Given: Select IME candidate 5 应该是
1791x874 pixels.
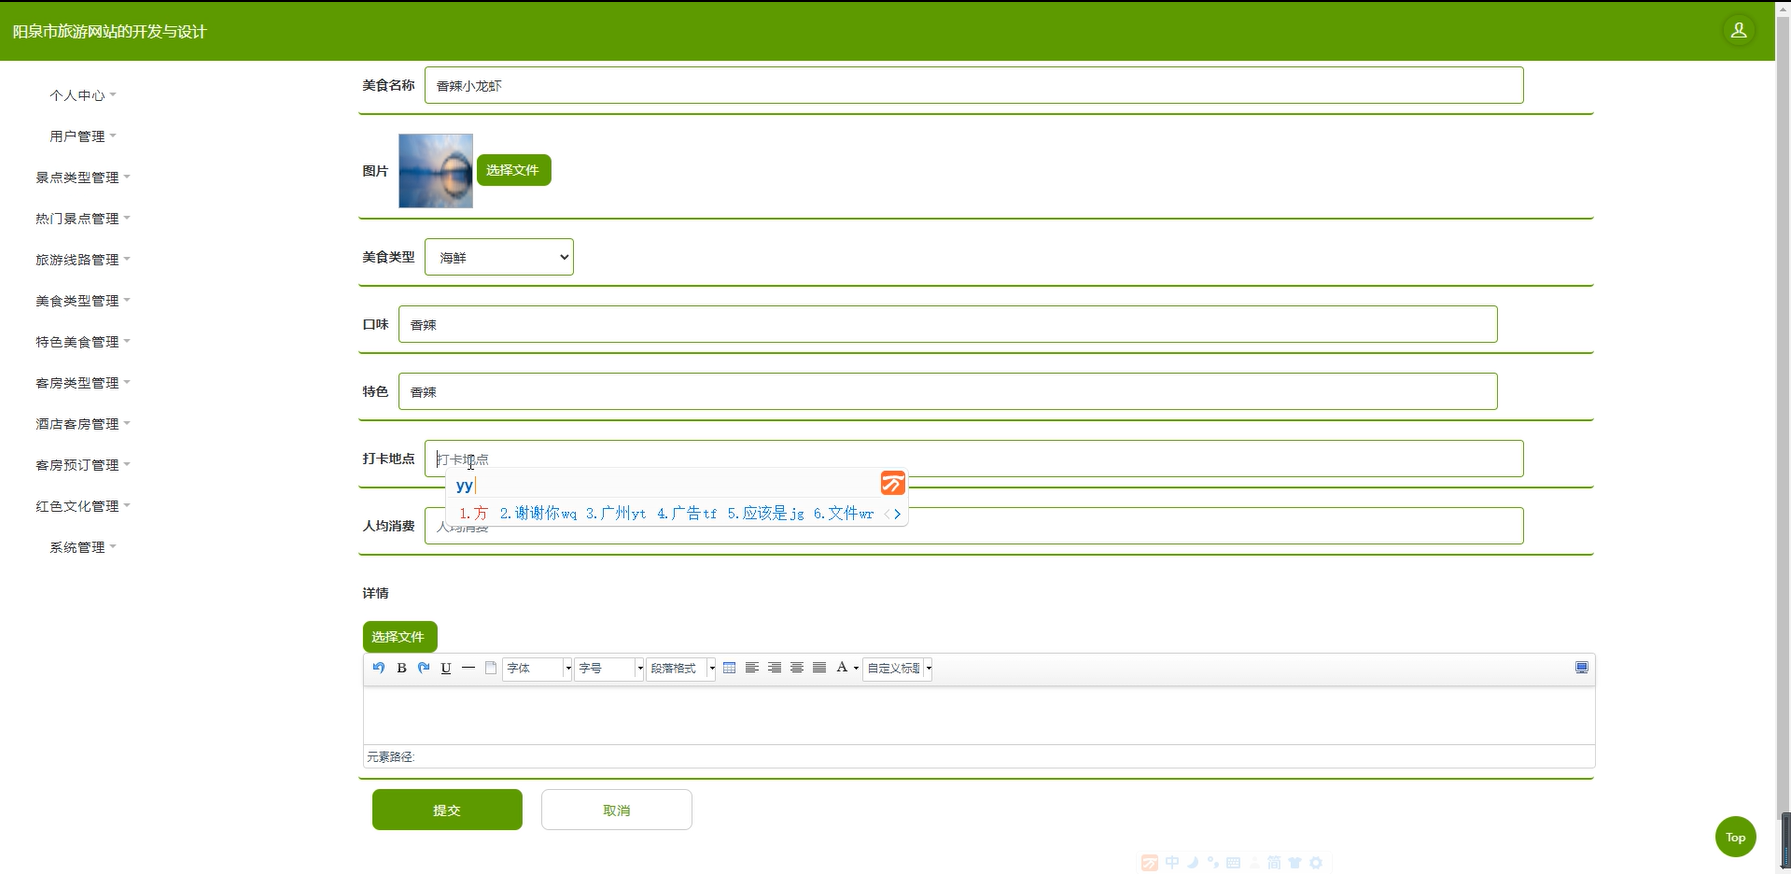Looking at the screenshot, I should [766, 514].
